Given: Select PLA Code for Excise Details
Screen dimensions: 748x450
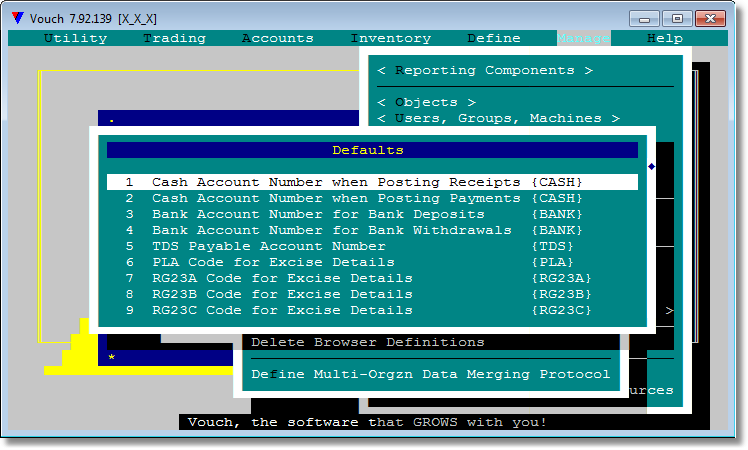Looking at the screenshot, I should (x=372, y=262).
